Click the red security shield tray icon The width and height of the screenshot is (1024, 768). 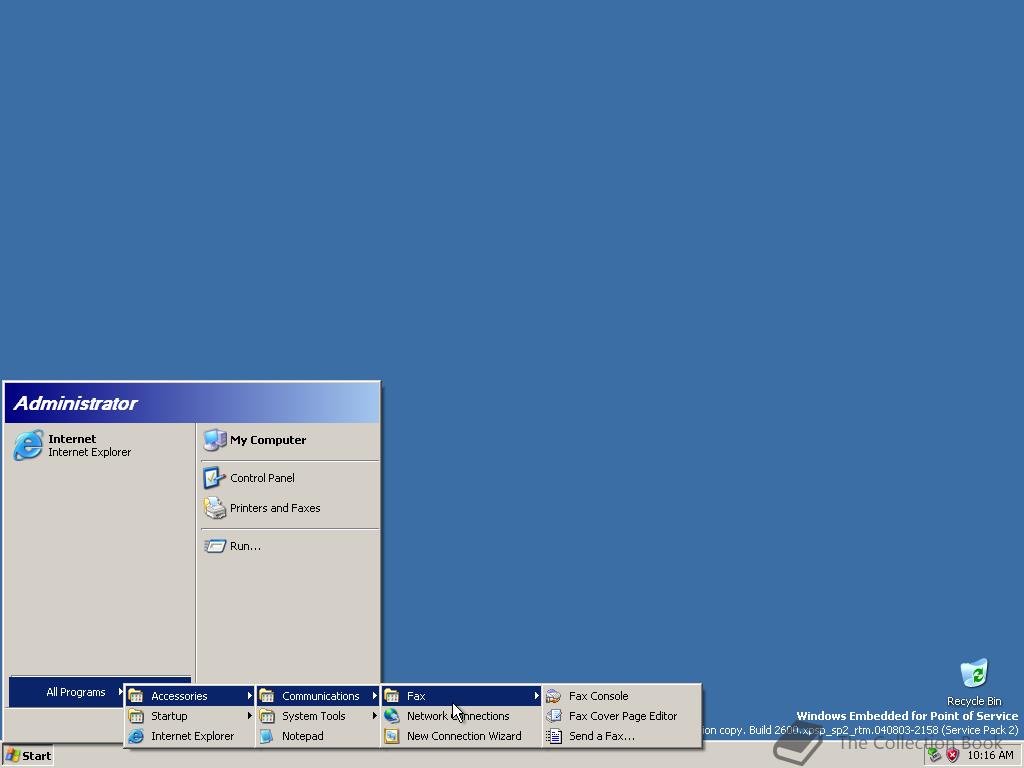[953, 756]
